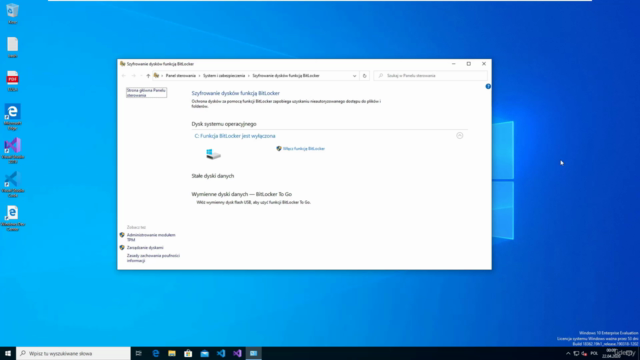Image resolution: width=640 pixels, height=360 pixels.
Task: Click the shield icon next to Włącz funkcję BitLocker
Action: point(279,149)
